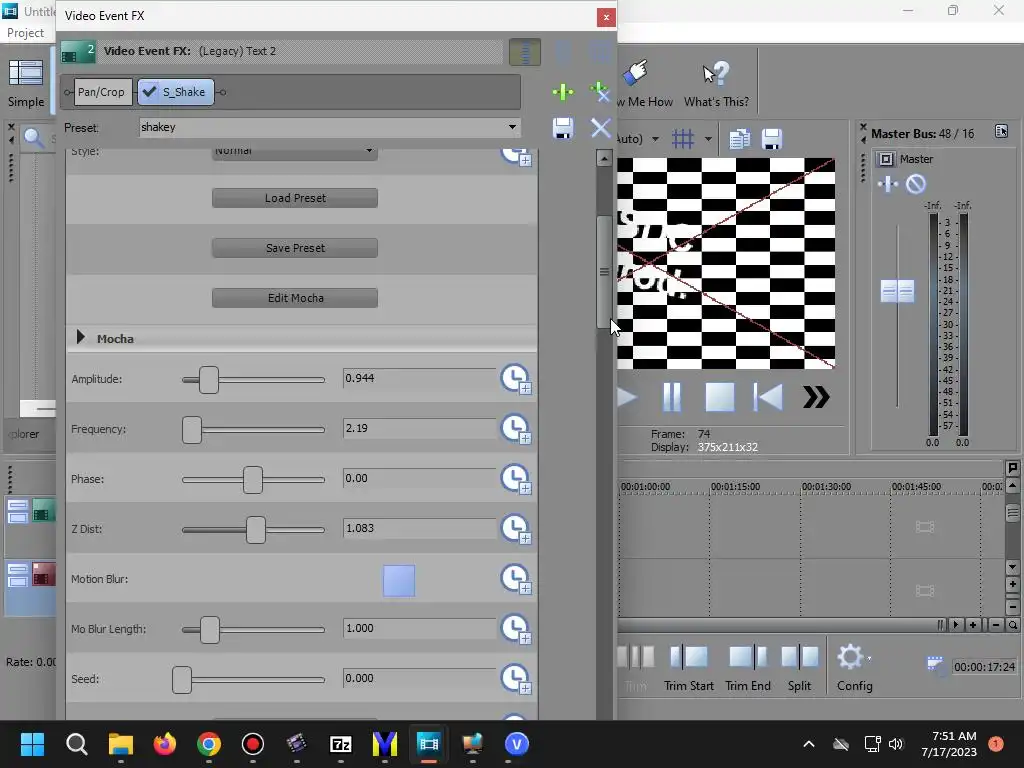Click the Edit Mocha button
This screenshot has width=1024, height=768.
tap(295, 298)
